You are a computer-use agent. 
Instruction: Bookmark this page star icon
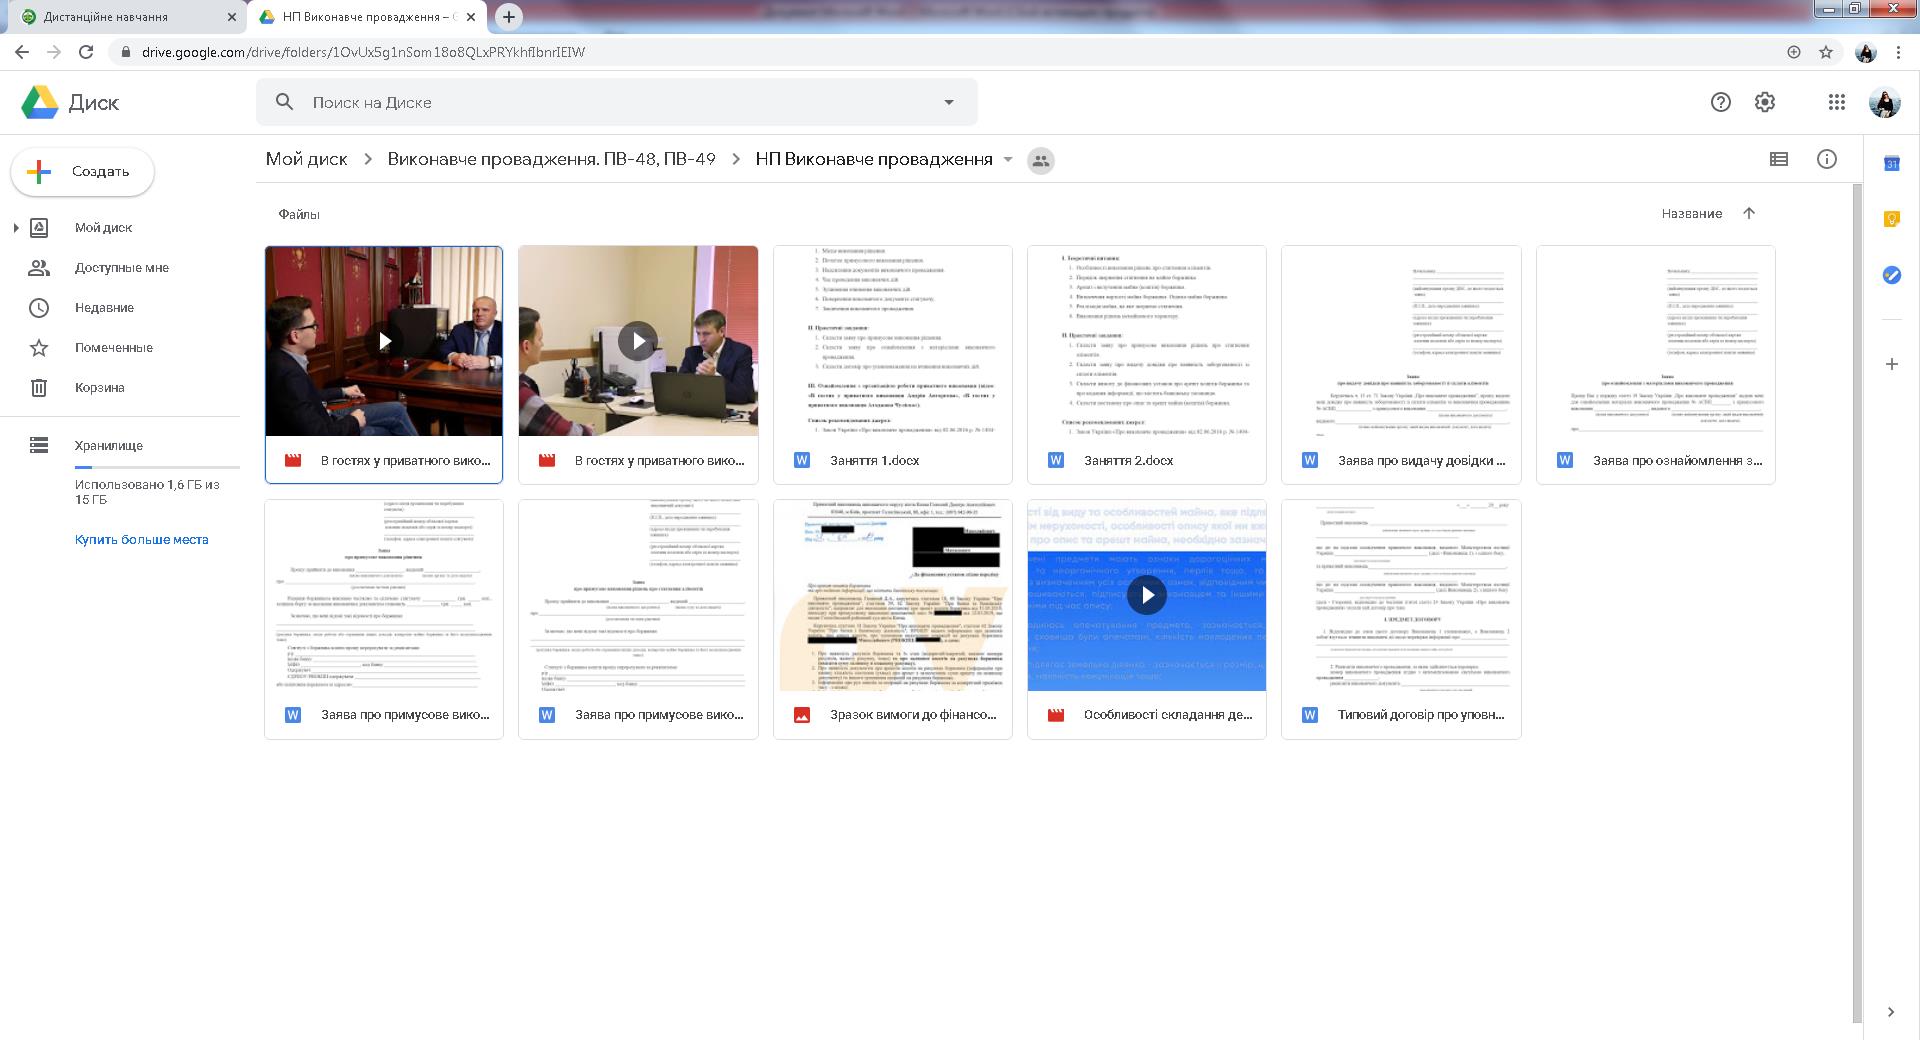(1826, 52)
